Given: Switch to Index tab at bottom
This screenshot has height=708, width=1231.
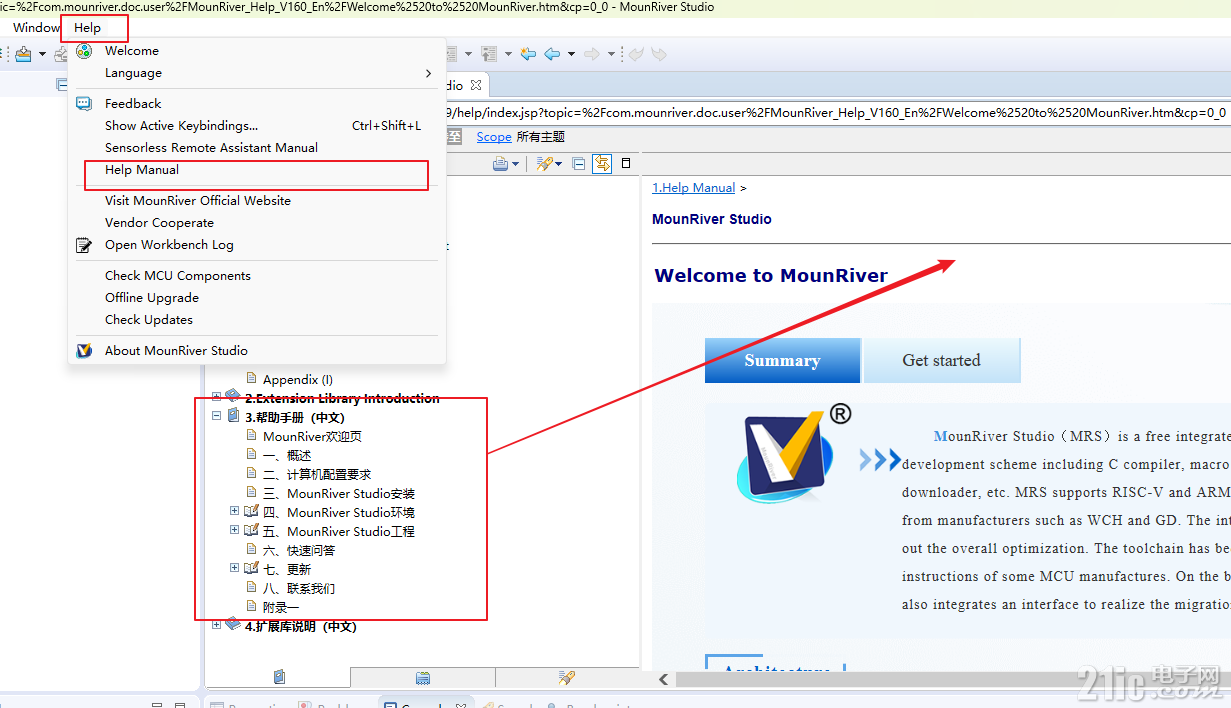Looking at the screenshot, I should pyautogui.click(x=423, y=678).
